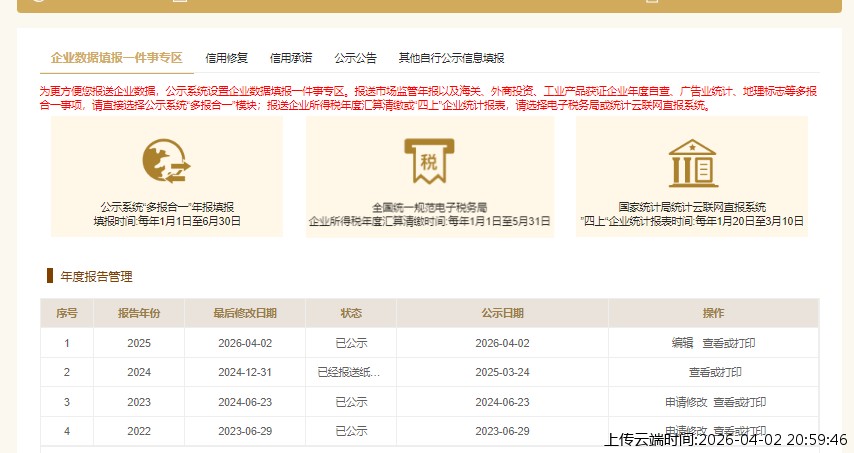Click the 年度报告管理 section heading

(x=96, y=277)
